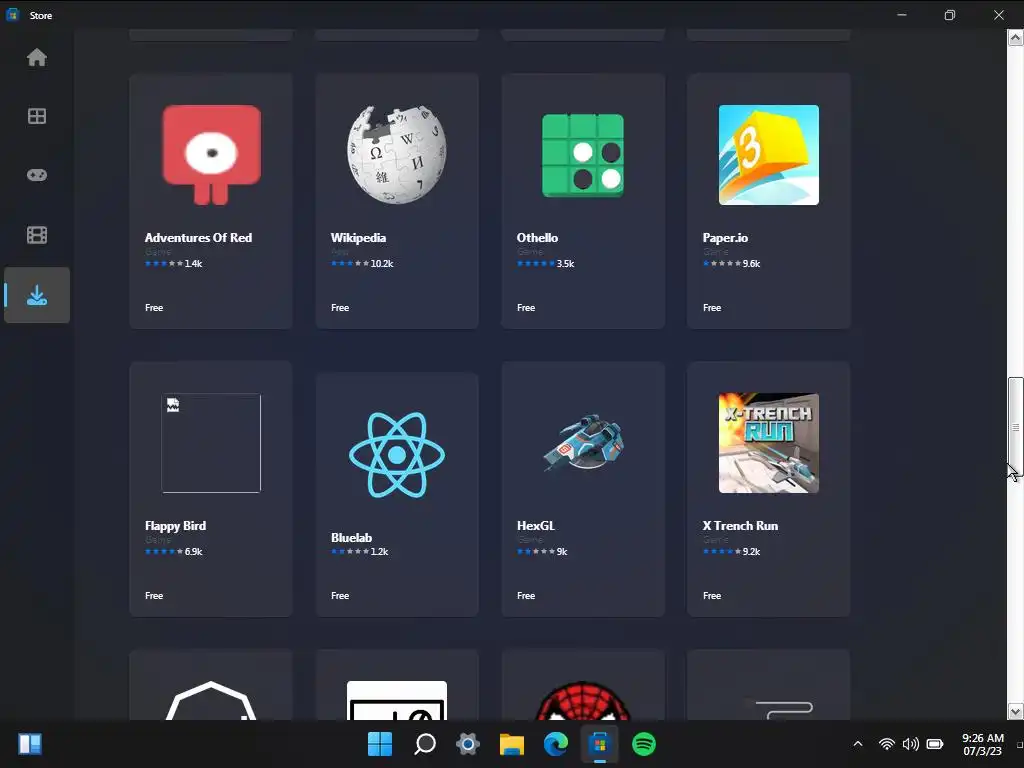
Task: Open the Flappy Bird broken image thumbnail
Action: (x=211, y=443)
